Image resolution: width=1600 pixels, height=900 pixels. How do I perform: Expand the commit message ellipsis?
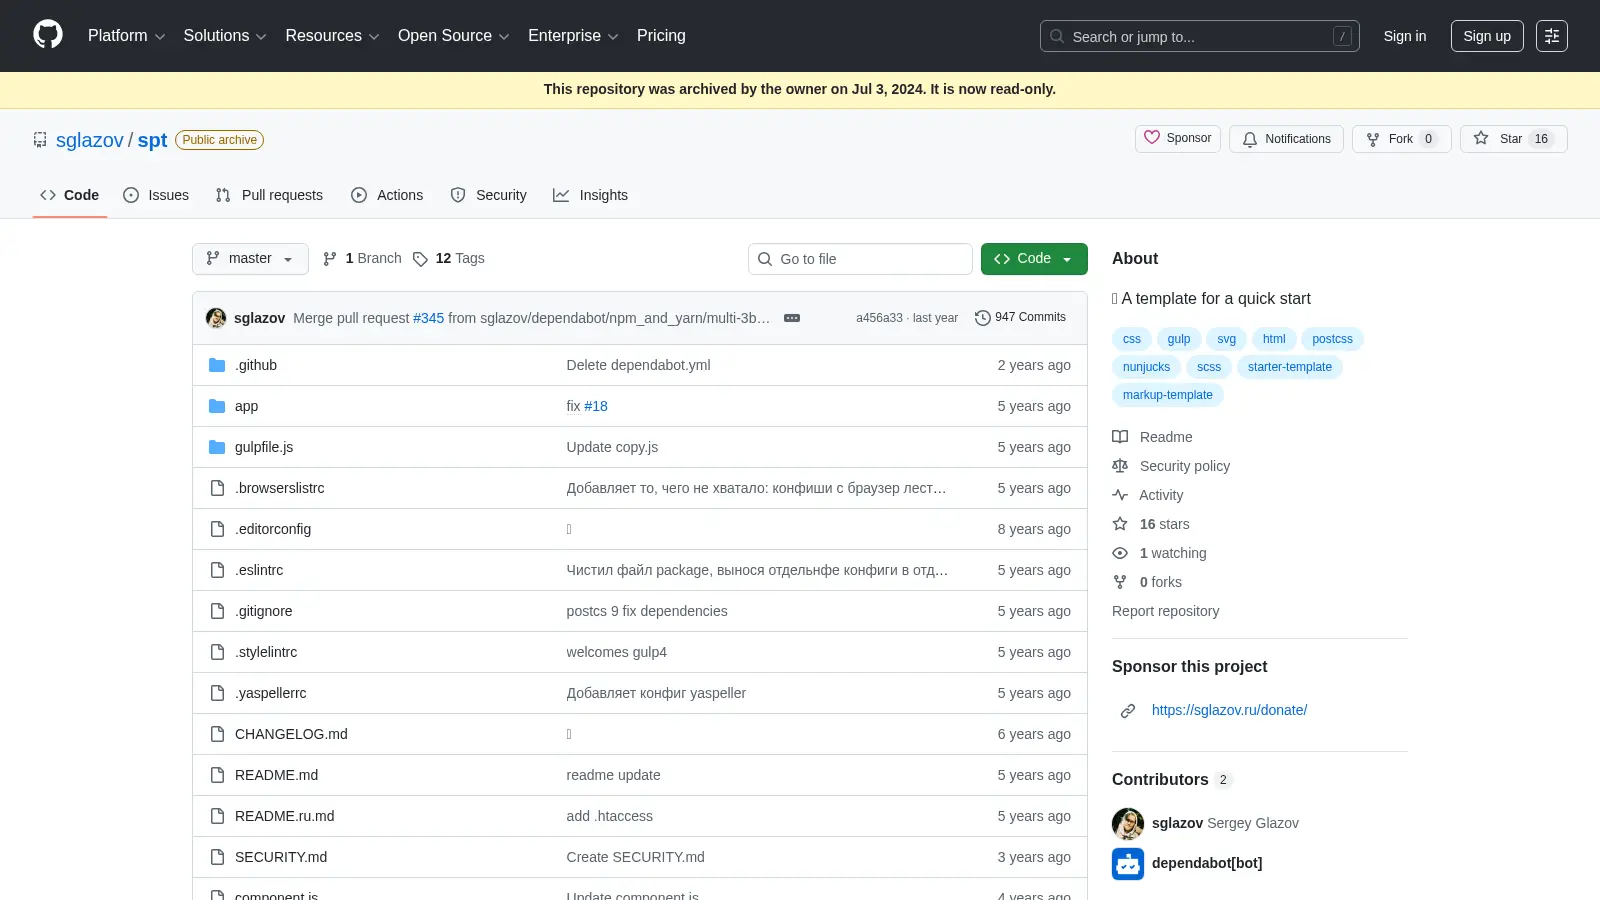coord(792,318)
